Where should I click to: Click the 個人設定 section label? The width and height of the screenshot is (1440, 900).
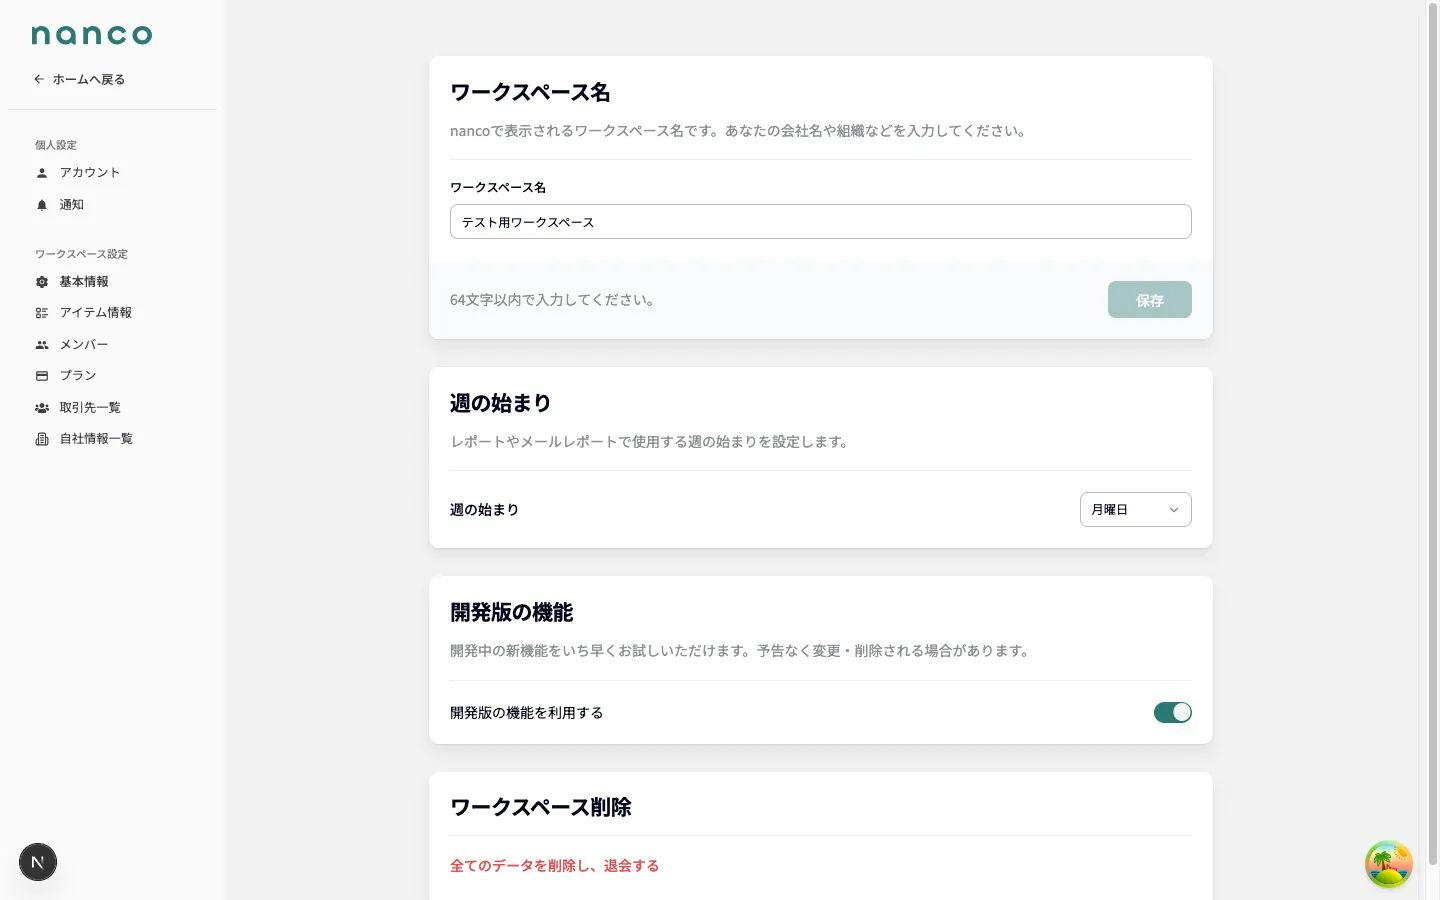(56, 145)
